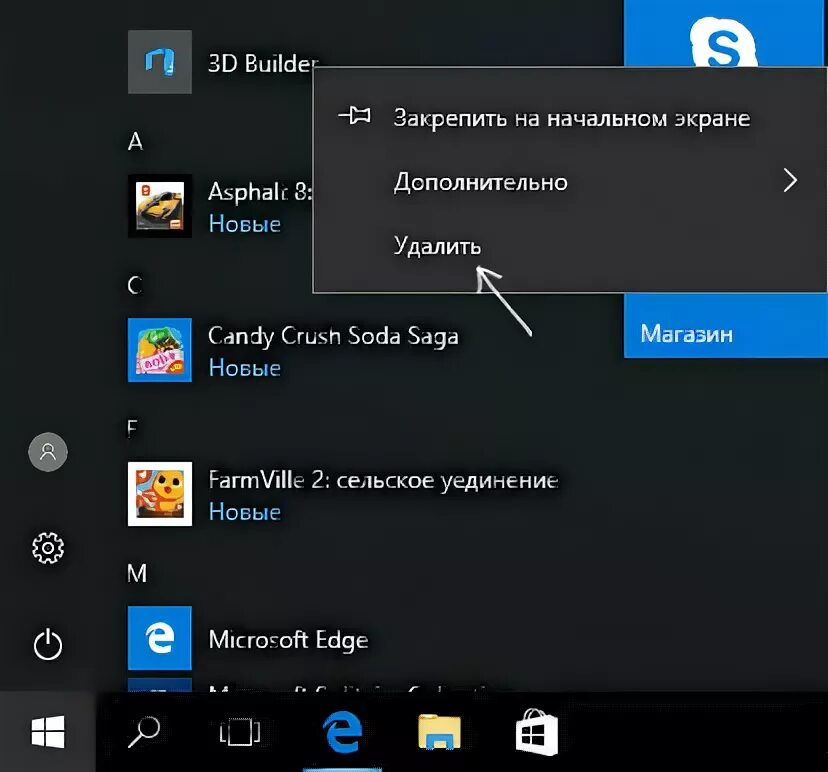
Task: Click 'Новые' under FarmVille 2
Action: pos(245,512)
